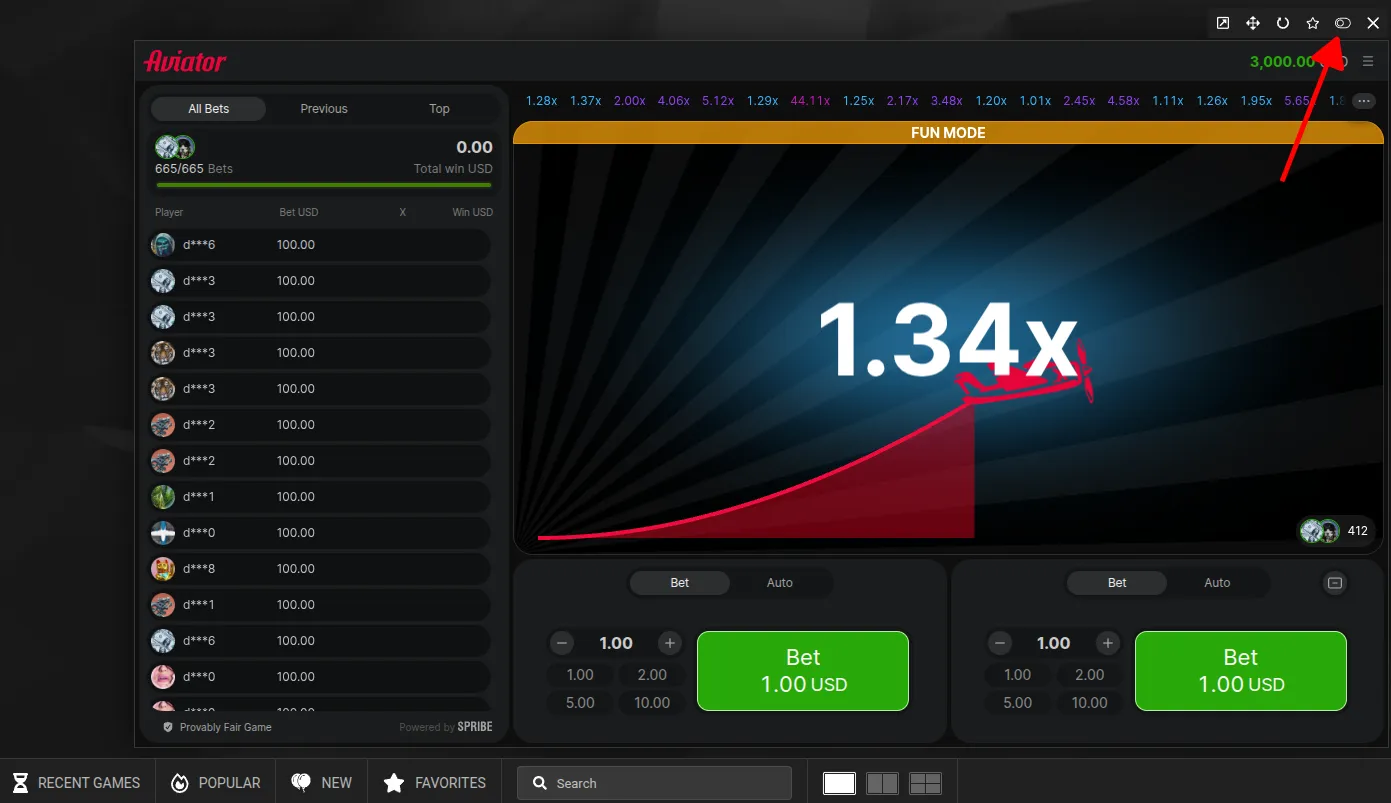Remove second bet panel with minus icon
The image size is (1391, 803).
[x=1334, y=583]
